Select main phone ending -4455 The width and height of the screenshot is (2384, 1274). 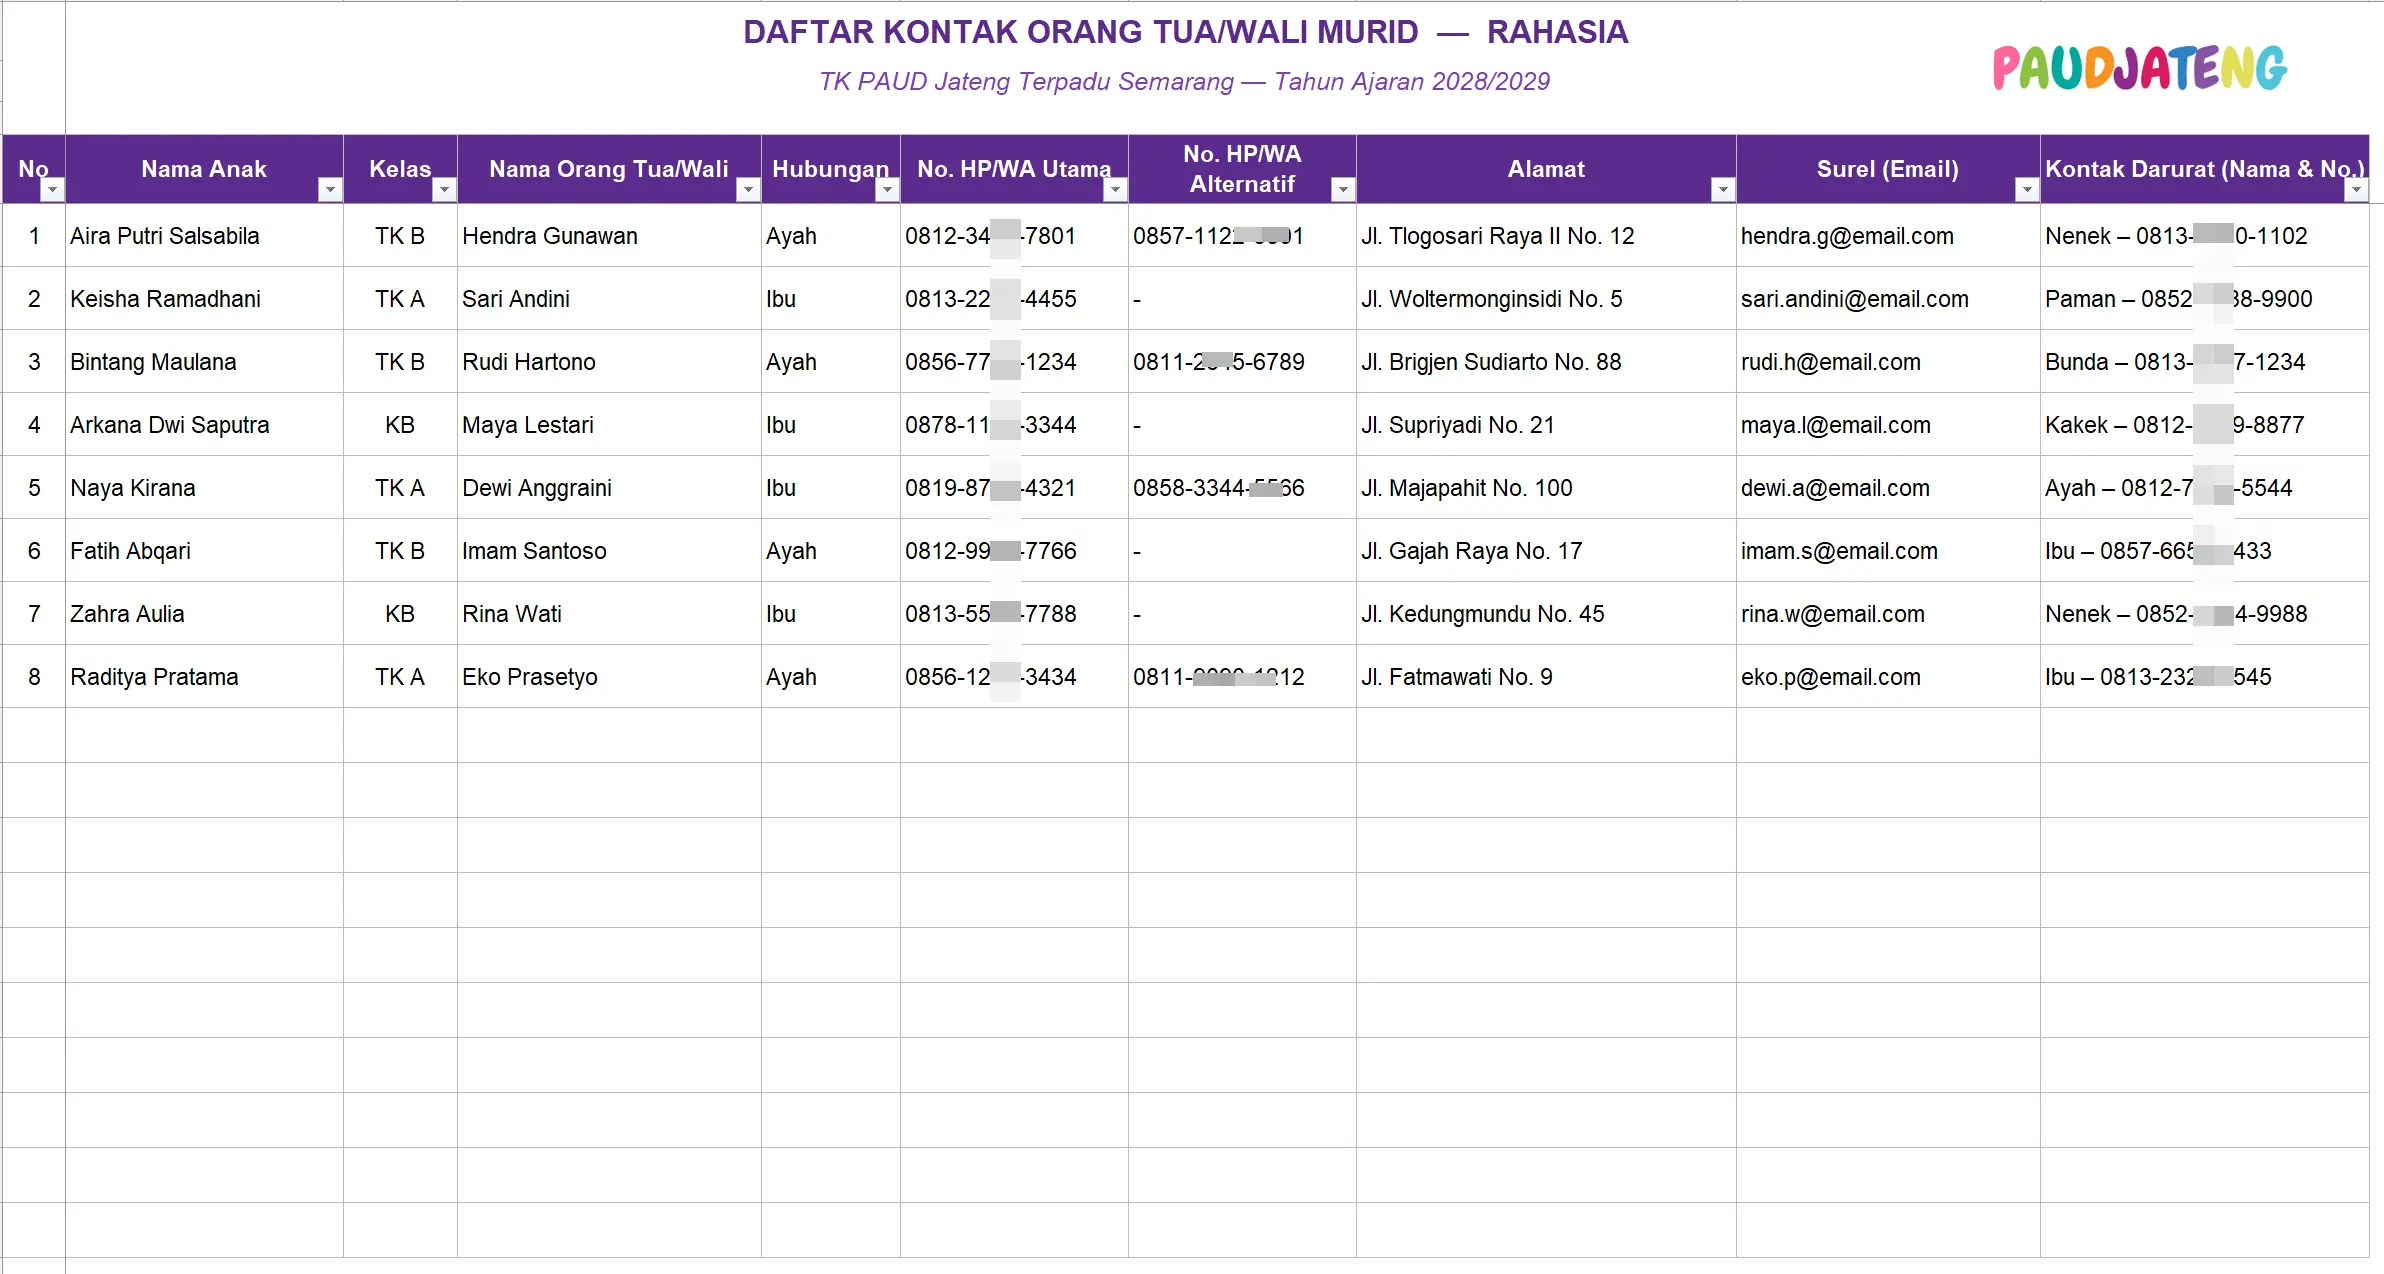click(x=1014, y=299)
